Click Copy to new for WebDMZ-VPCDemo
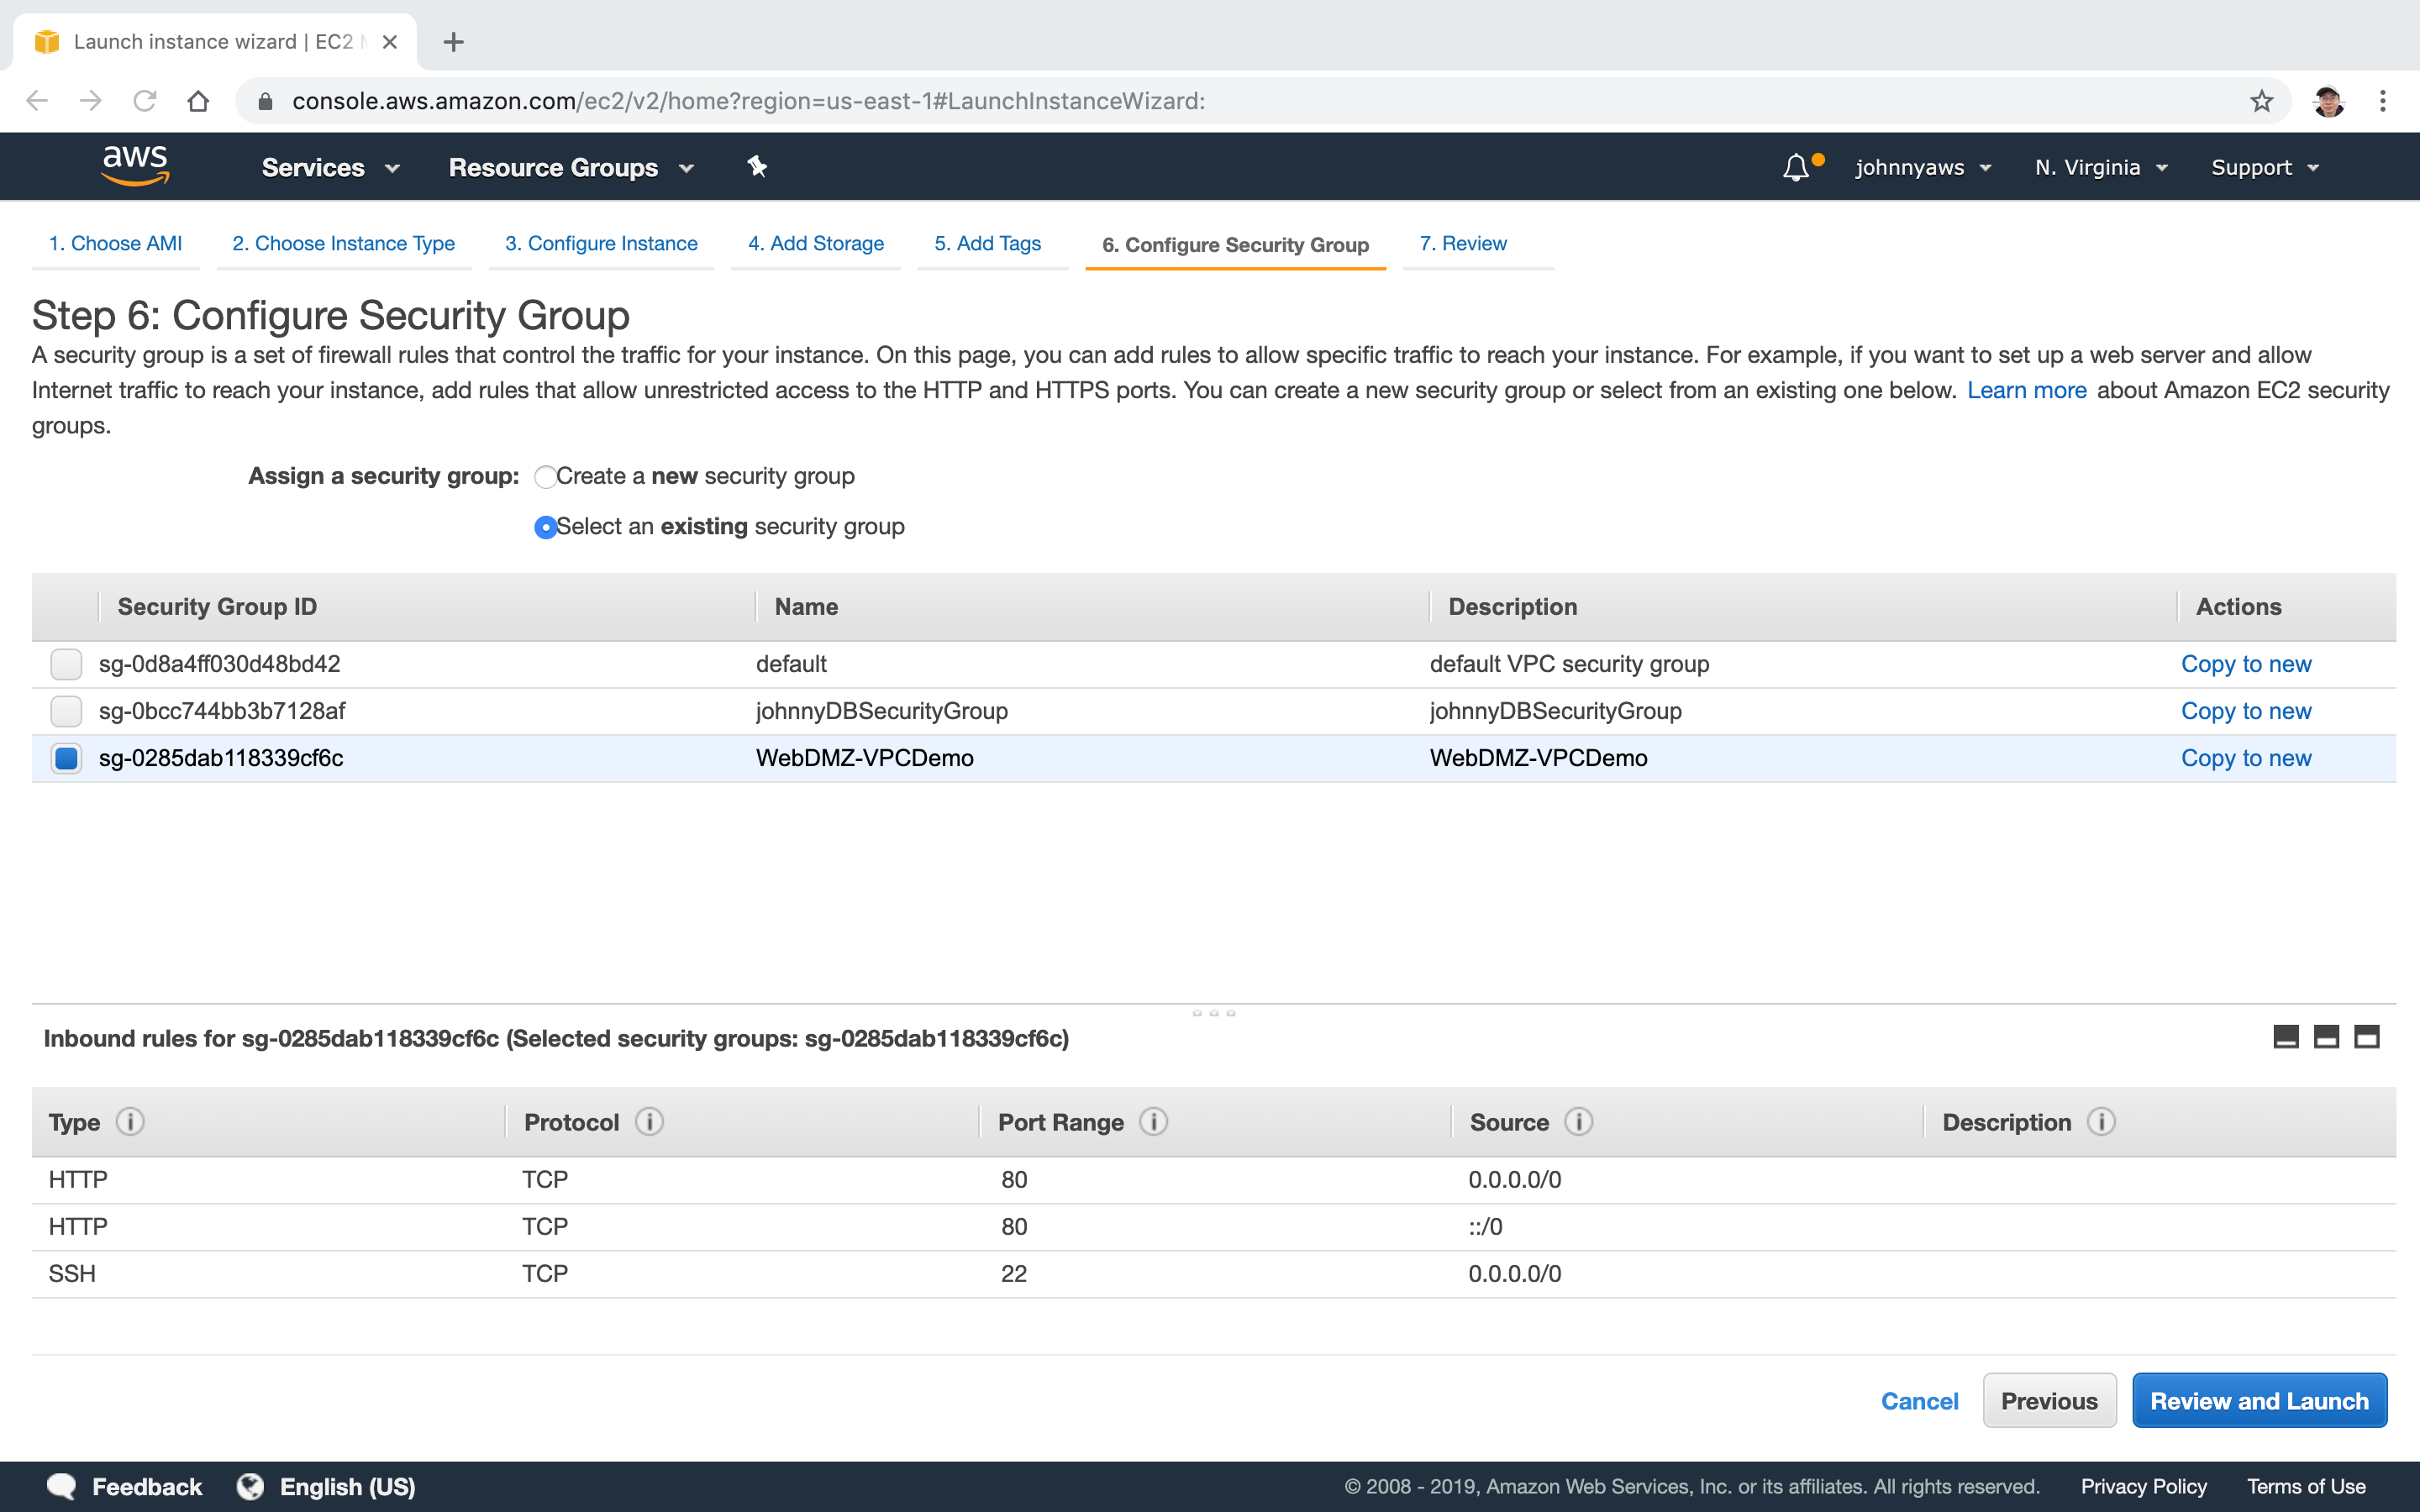The image size is (2420, 1512). tap(2246, 758)
